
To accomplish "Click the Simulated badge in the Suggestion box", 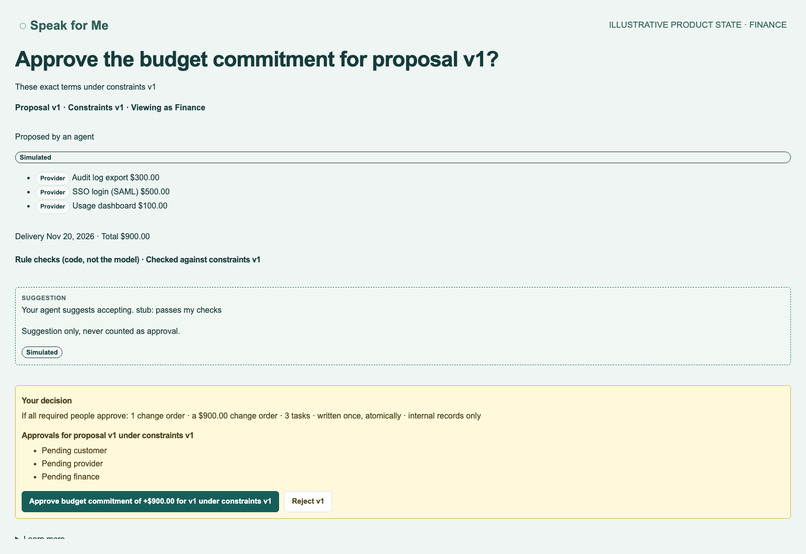I will (42, 352).
